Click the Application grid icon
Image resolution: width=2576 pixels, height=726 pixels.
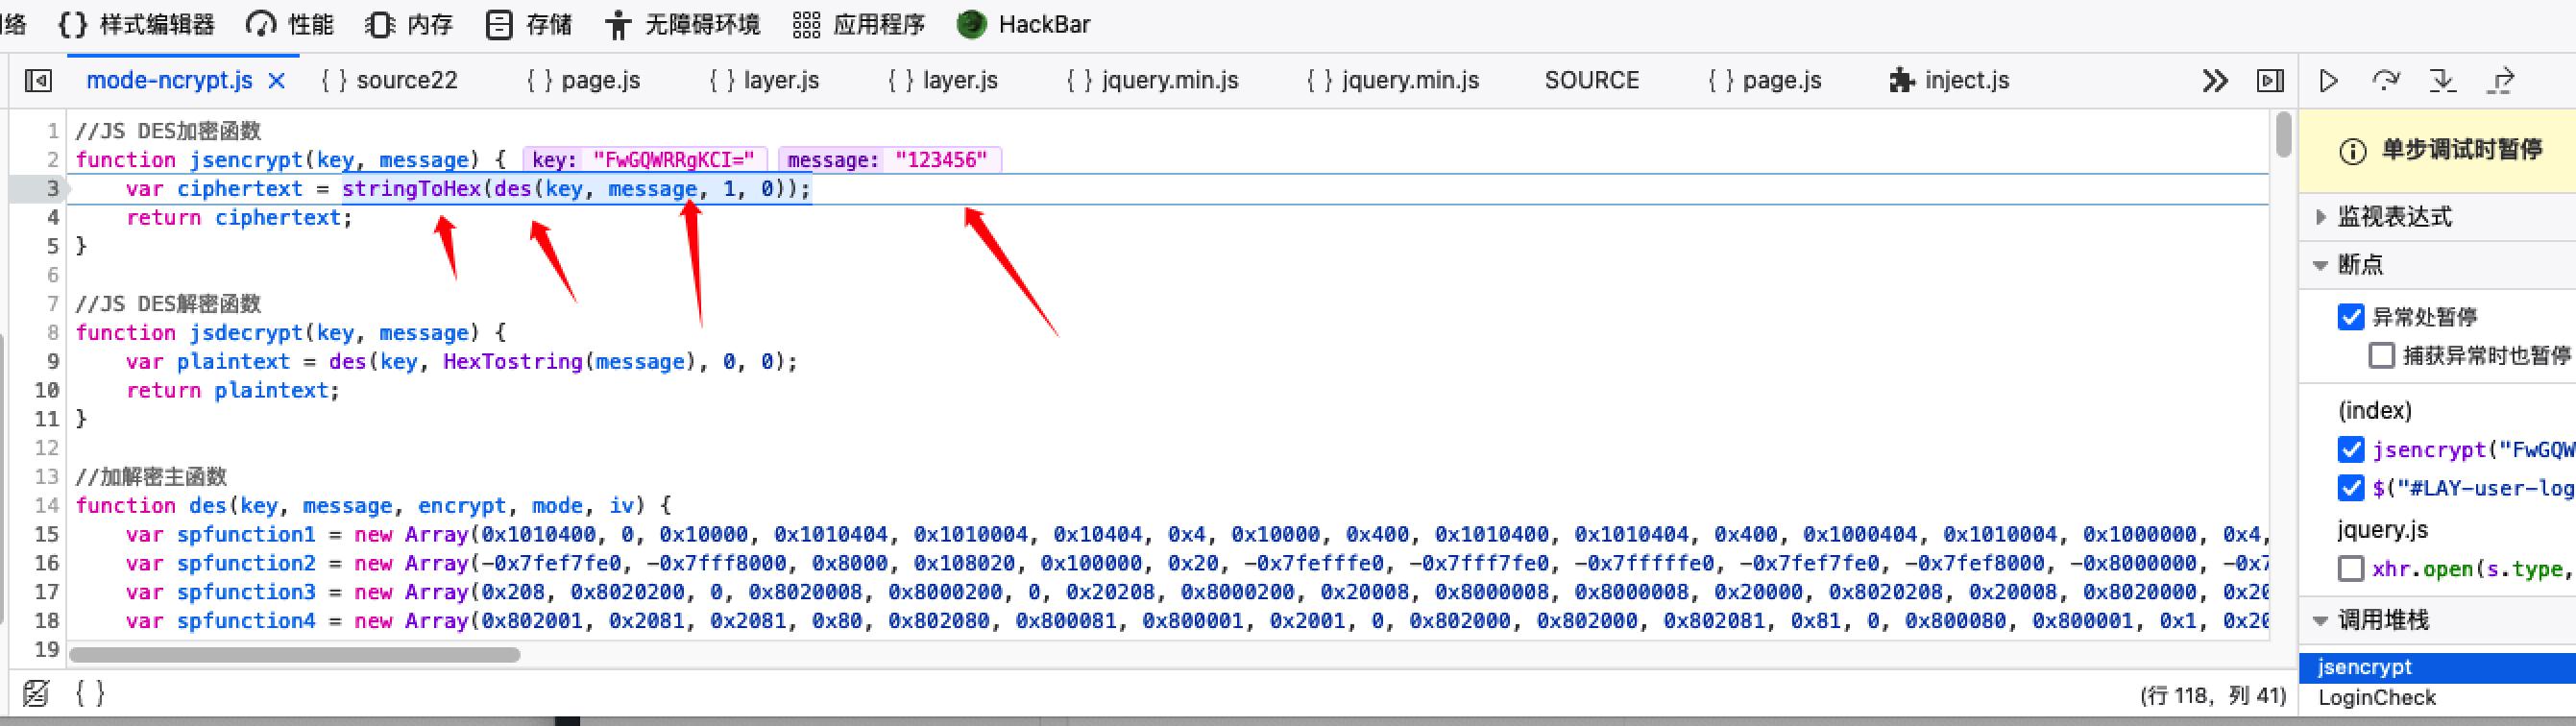806,24
